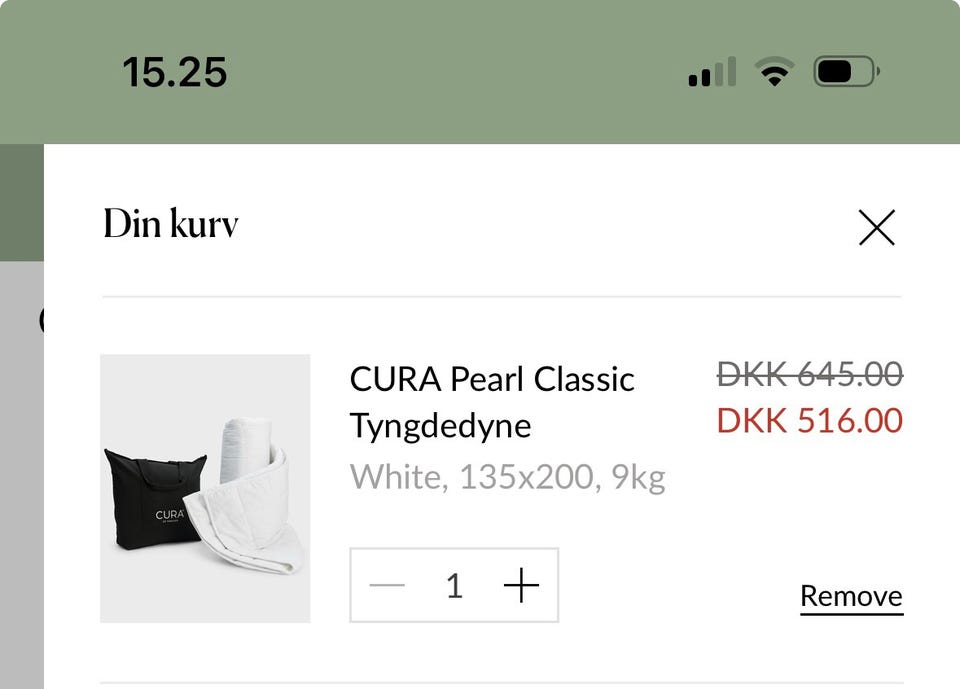The height and width of the screenshot is (689, 960).
Task: Tap the White, 135x200, 9kg variant text
Action: click(x=507, y=478)
